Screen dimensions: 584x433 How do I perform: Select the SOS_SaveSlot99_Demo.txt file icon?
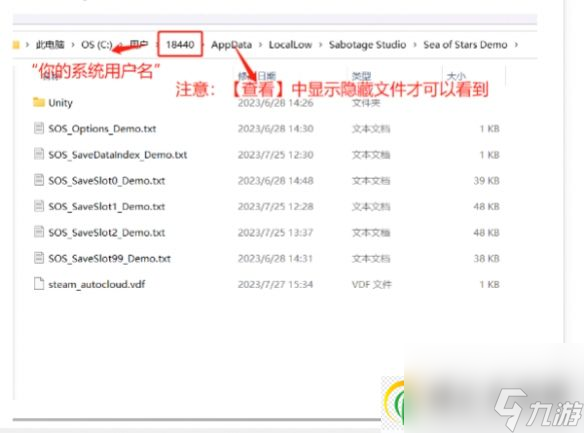click(x=39, y=258)
